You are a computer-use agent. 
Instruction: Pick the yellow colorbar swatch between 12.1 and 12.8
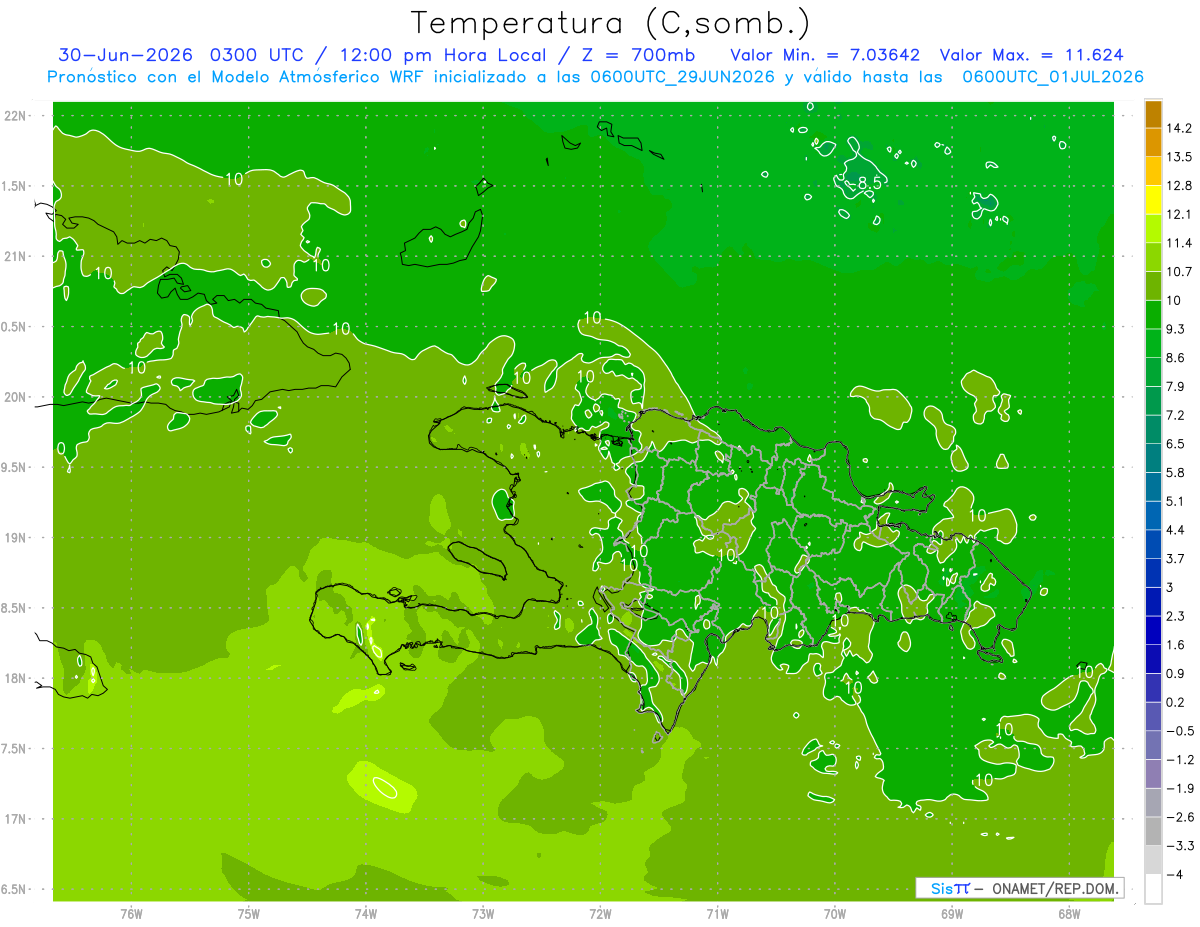[1153, 200]
